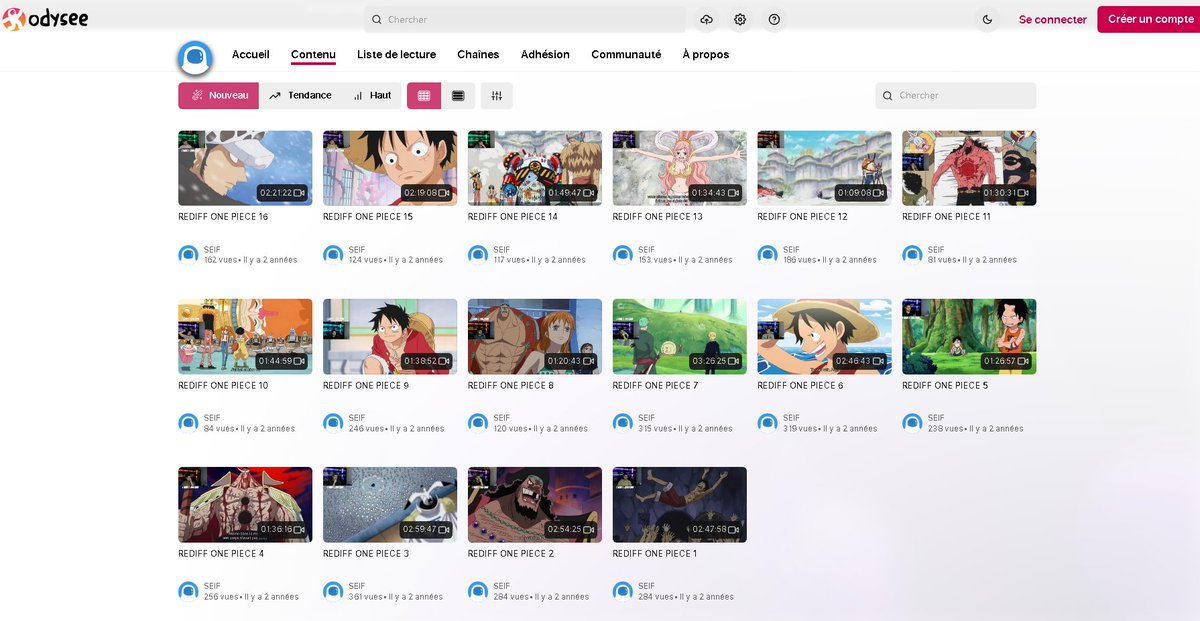Click Créer un compte button
The width and height of the screenshot is (1200, 621).
click(x=1148, y=19)
